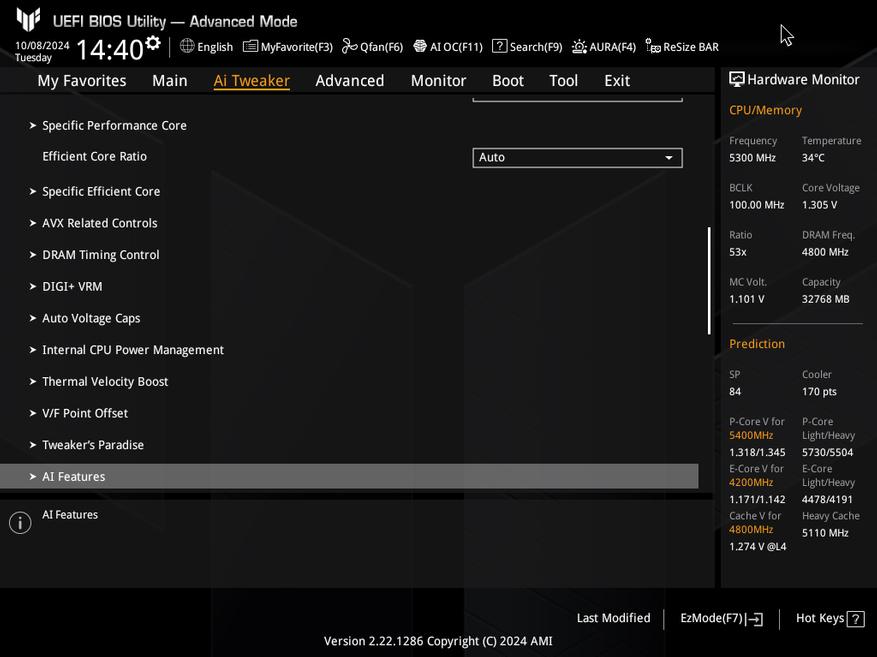877x657 pixels.
Task: Open the Boot tab
Action: click(x=507, y=81)
